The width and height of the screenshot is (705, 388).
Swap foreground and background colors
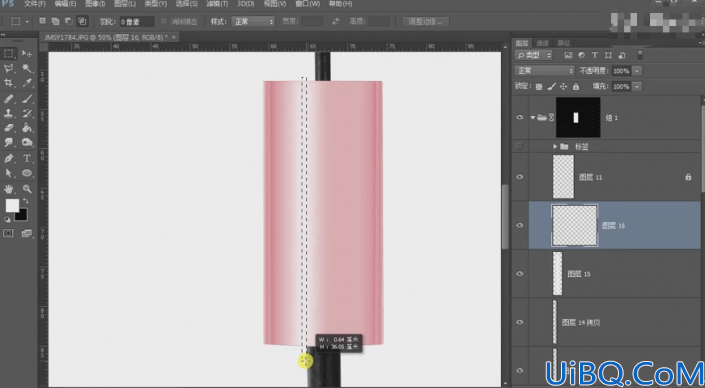26,201
